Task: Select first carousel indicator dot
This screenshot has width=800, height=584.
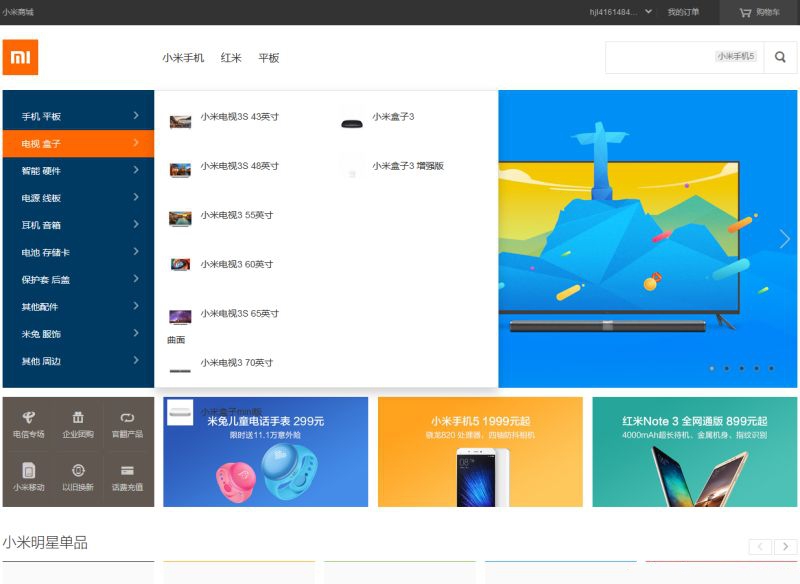Action: click(712, 368)
